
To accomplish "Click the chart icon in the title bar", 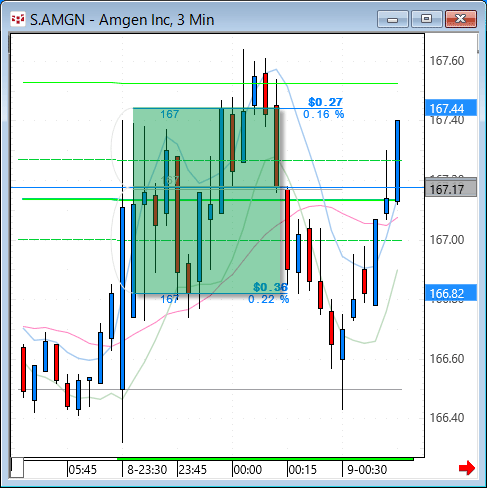I will tap(18, 19).
